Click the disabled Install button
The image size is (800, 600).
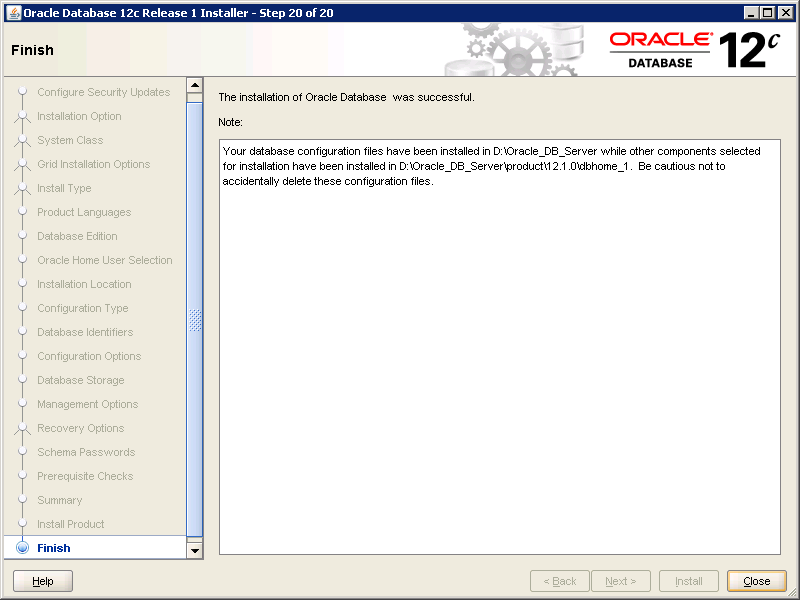click(x=689, y=581)
